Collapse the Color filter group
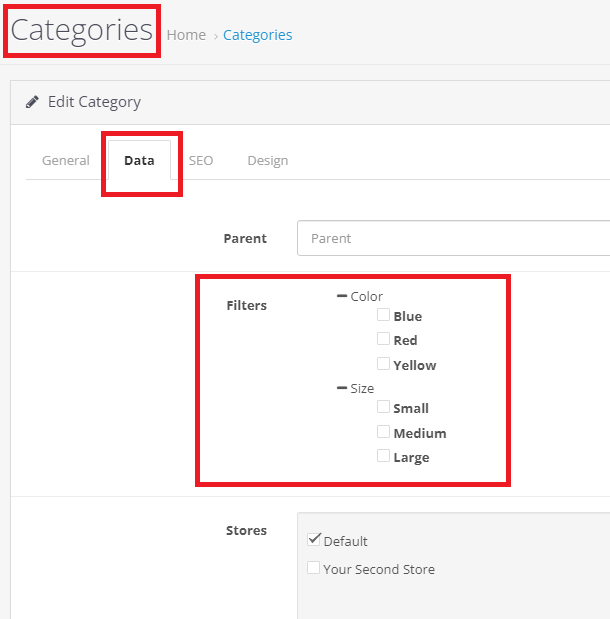 coord(343,296)
